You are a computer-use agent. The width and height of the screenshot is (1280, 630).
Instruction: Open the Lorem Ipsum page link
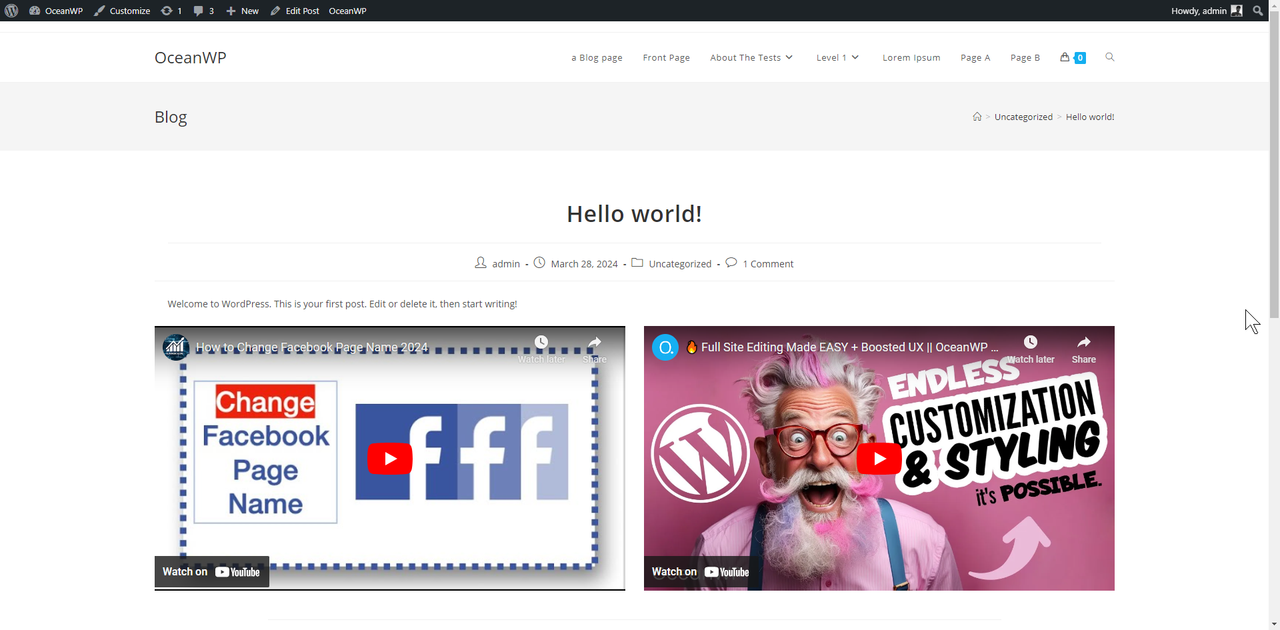click(911, 57)
